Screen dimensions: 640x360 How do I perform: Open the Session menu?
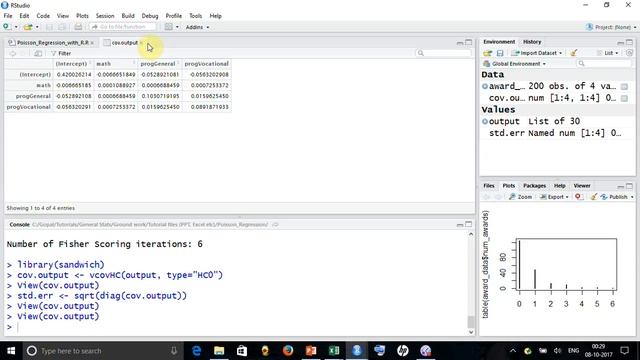pyautogui.click(x=105, y=16)
